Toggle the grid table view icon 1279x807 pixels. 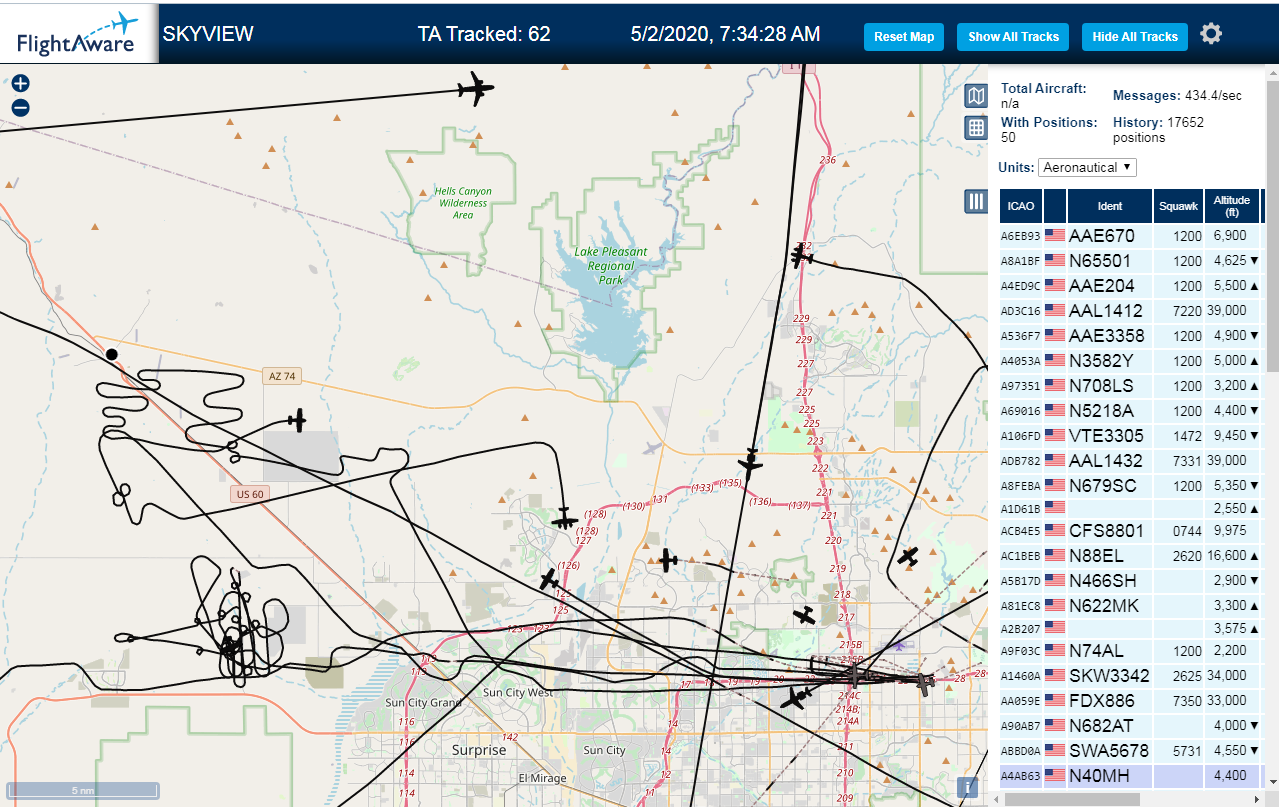pos(976,128)
